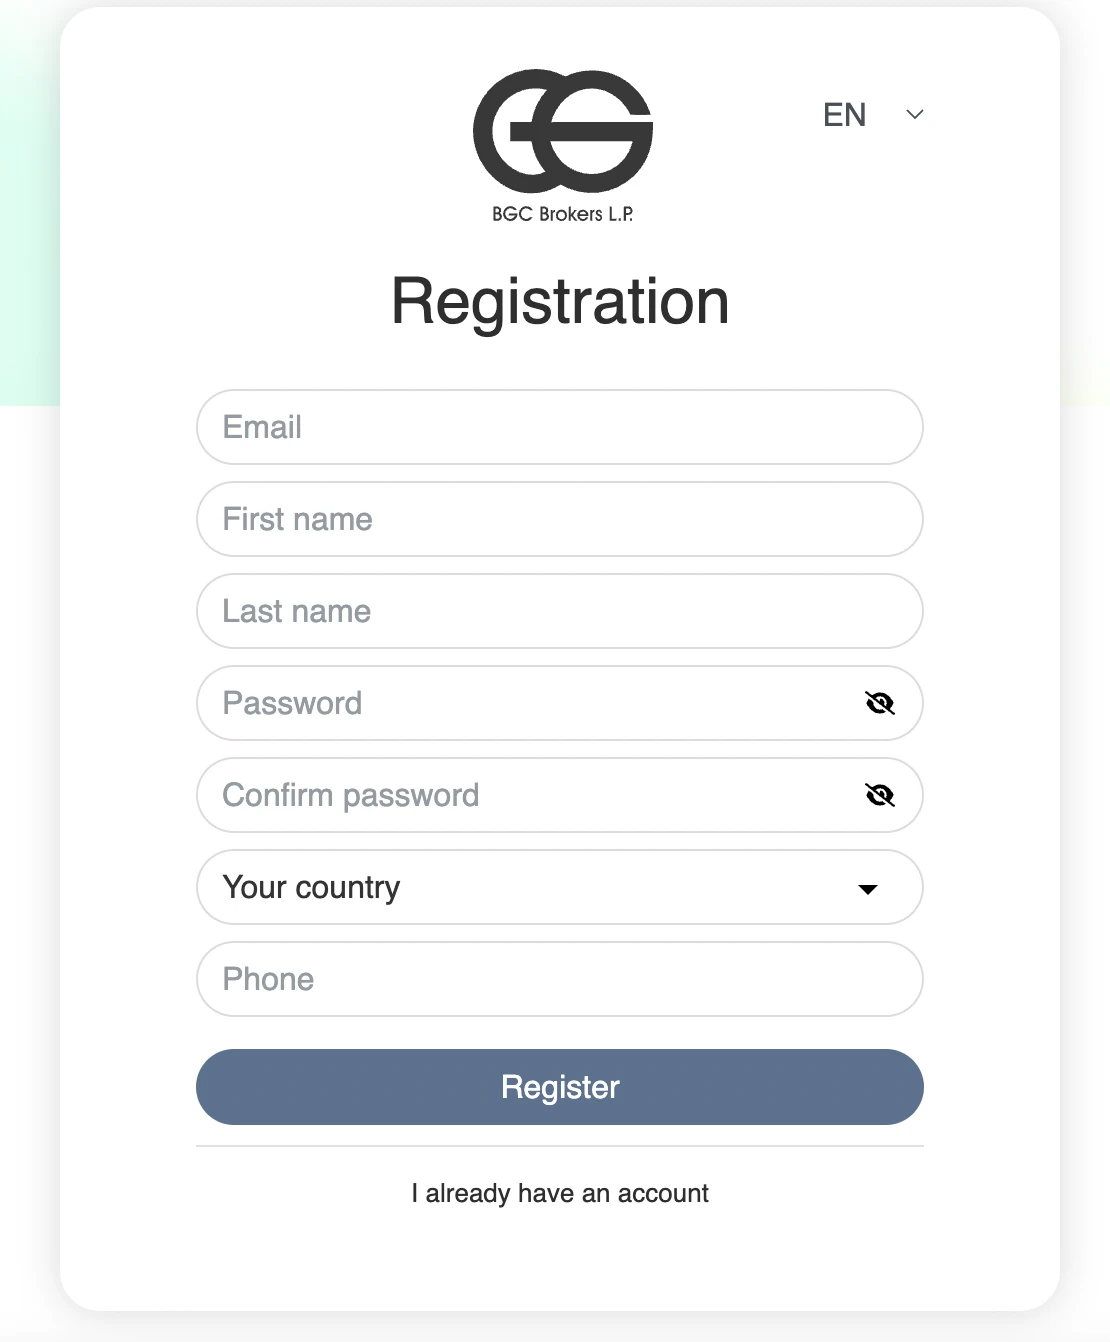Expand the Your country dropdown

point(560,887)
